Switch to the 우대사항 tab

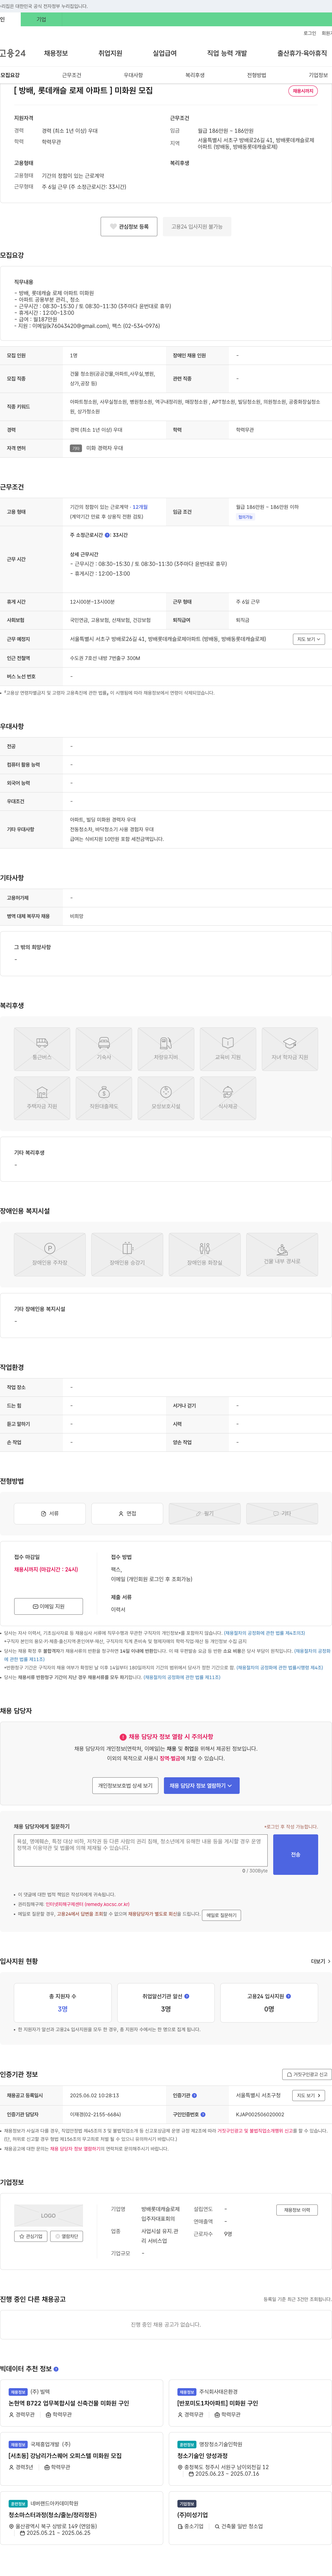133,75
